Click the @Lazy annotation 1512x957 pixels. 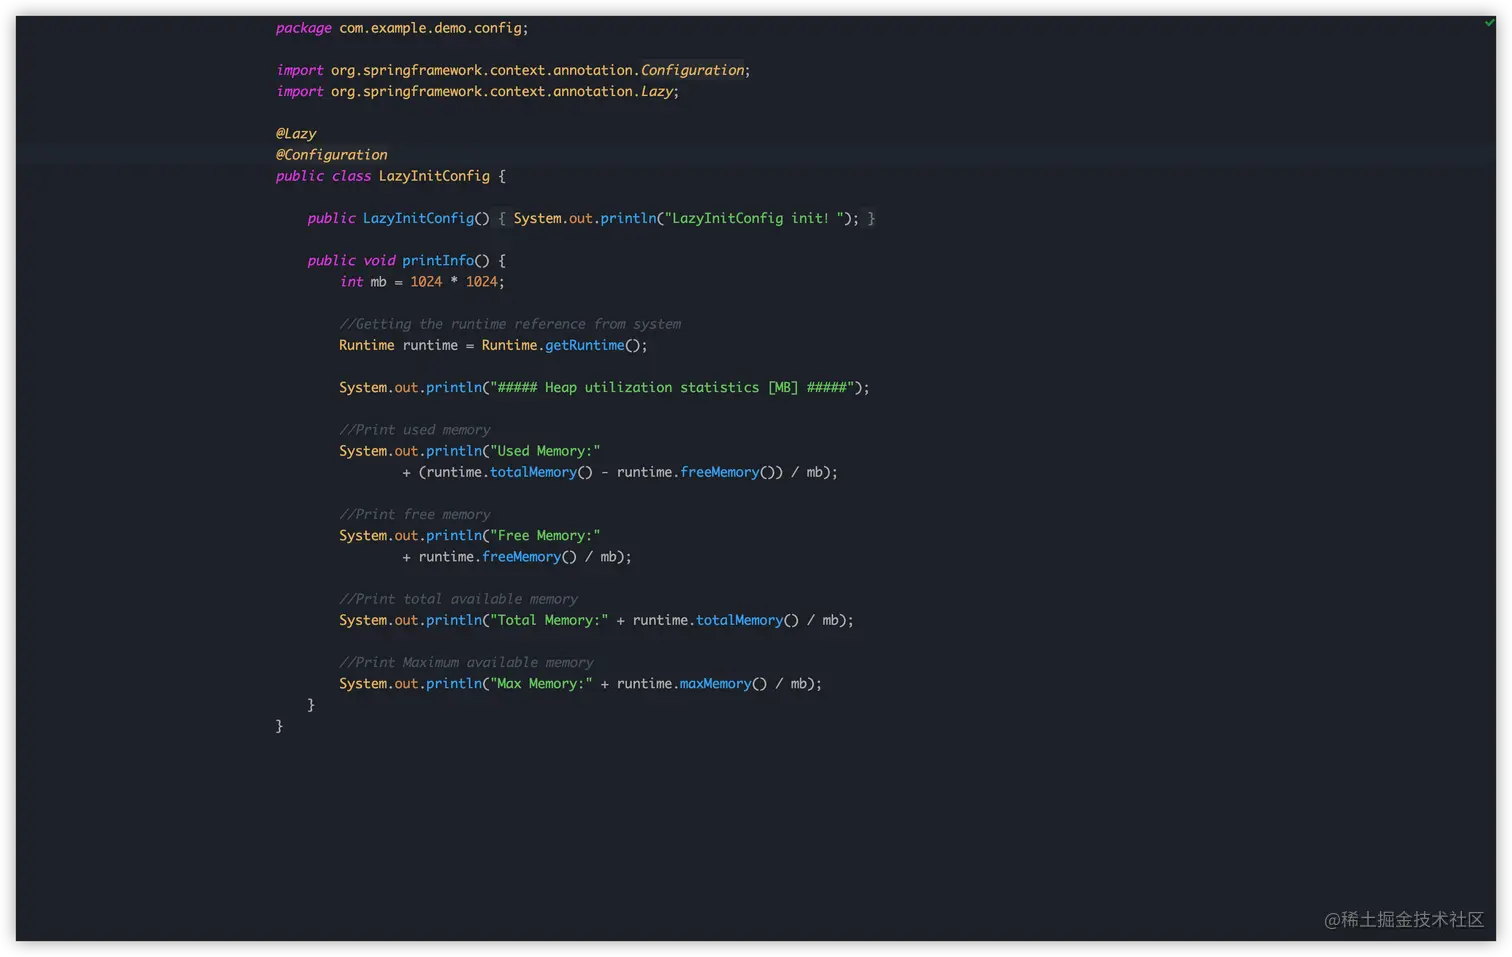[x=296, y=133]
